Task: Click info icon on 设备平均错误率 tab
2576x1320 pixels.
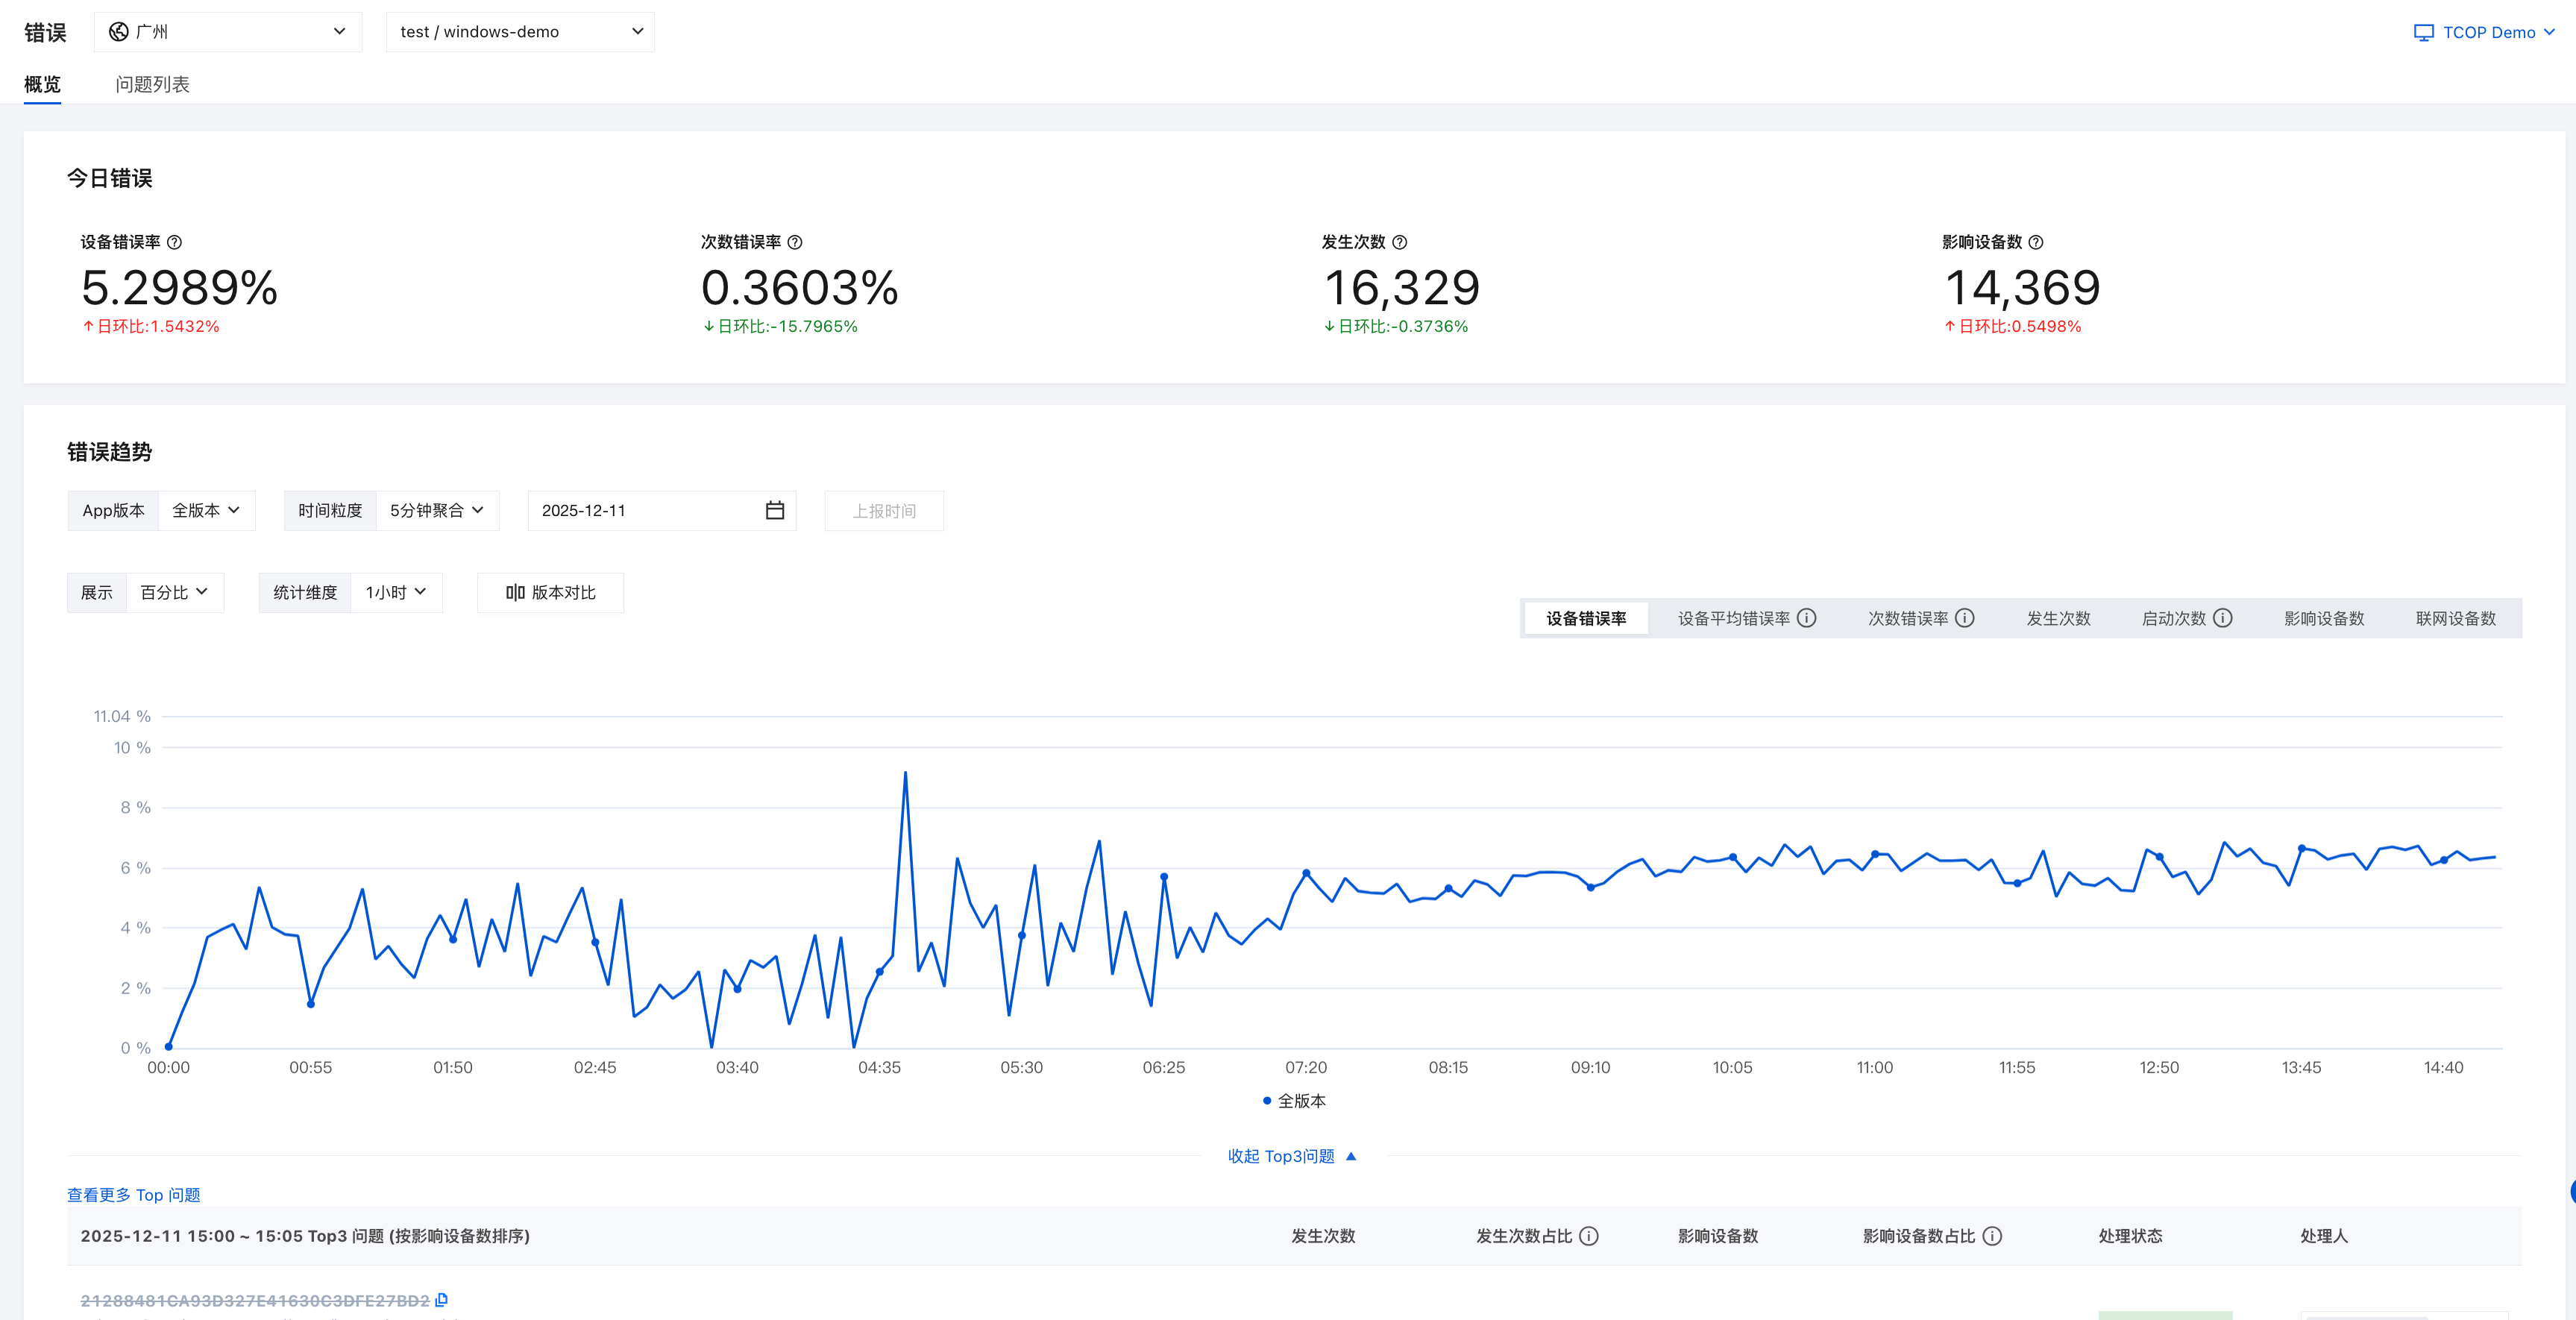Action: [x=1807, y=618]
